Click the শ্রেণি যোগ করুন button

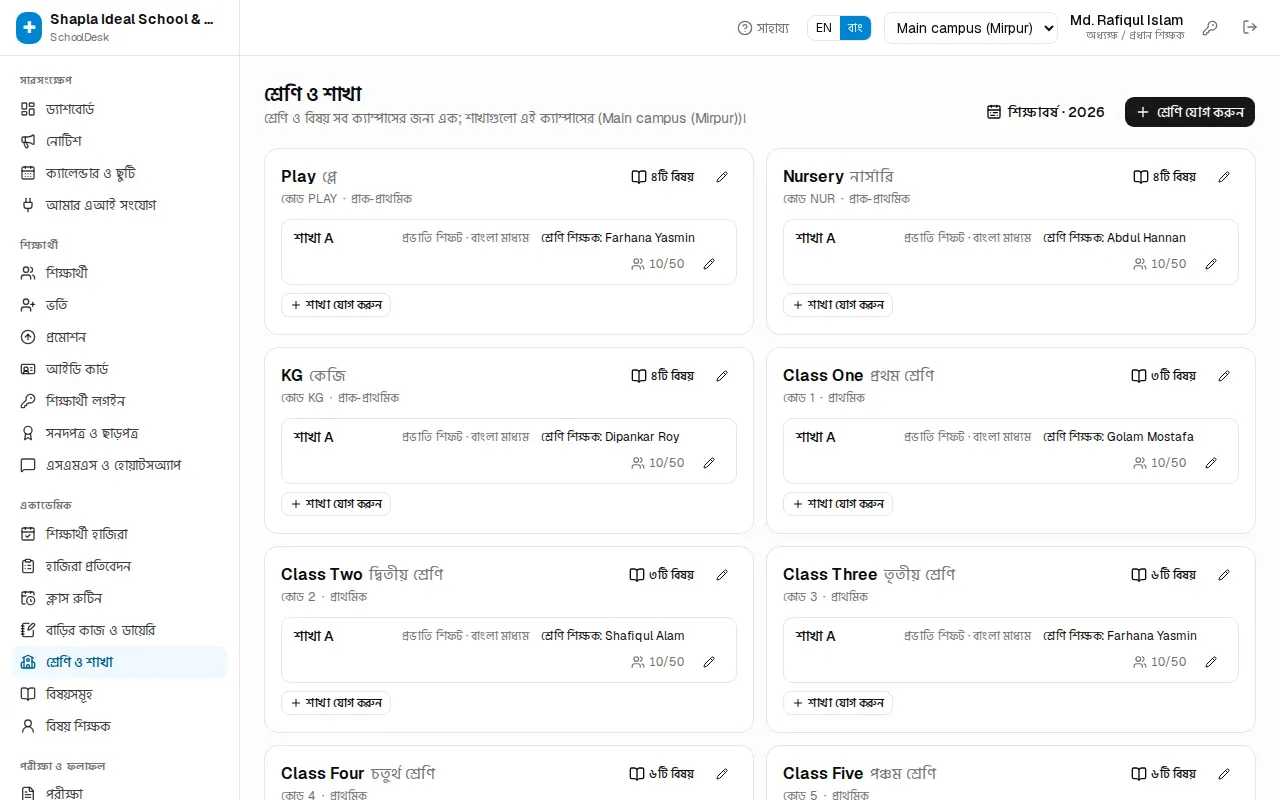[1190, 112]
